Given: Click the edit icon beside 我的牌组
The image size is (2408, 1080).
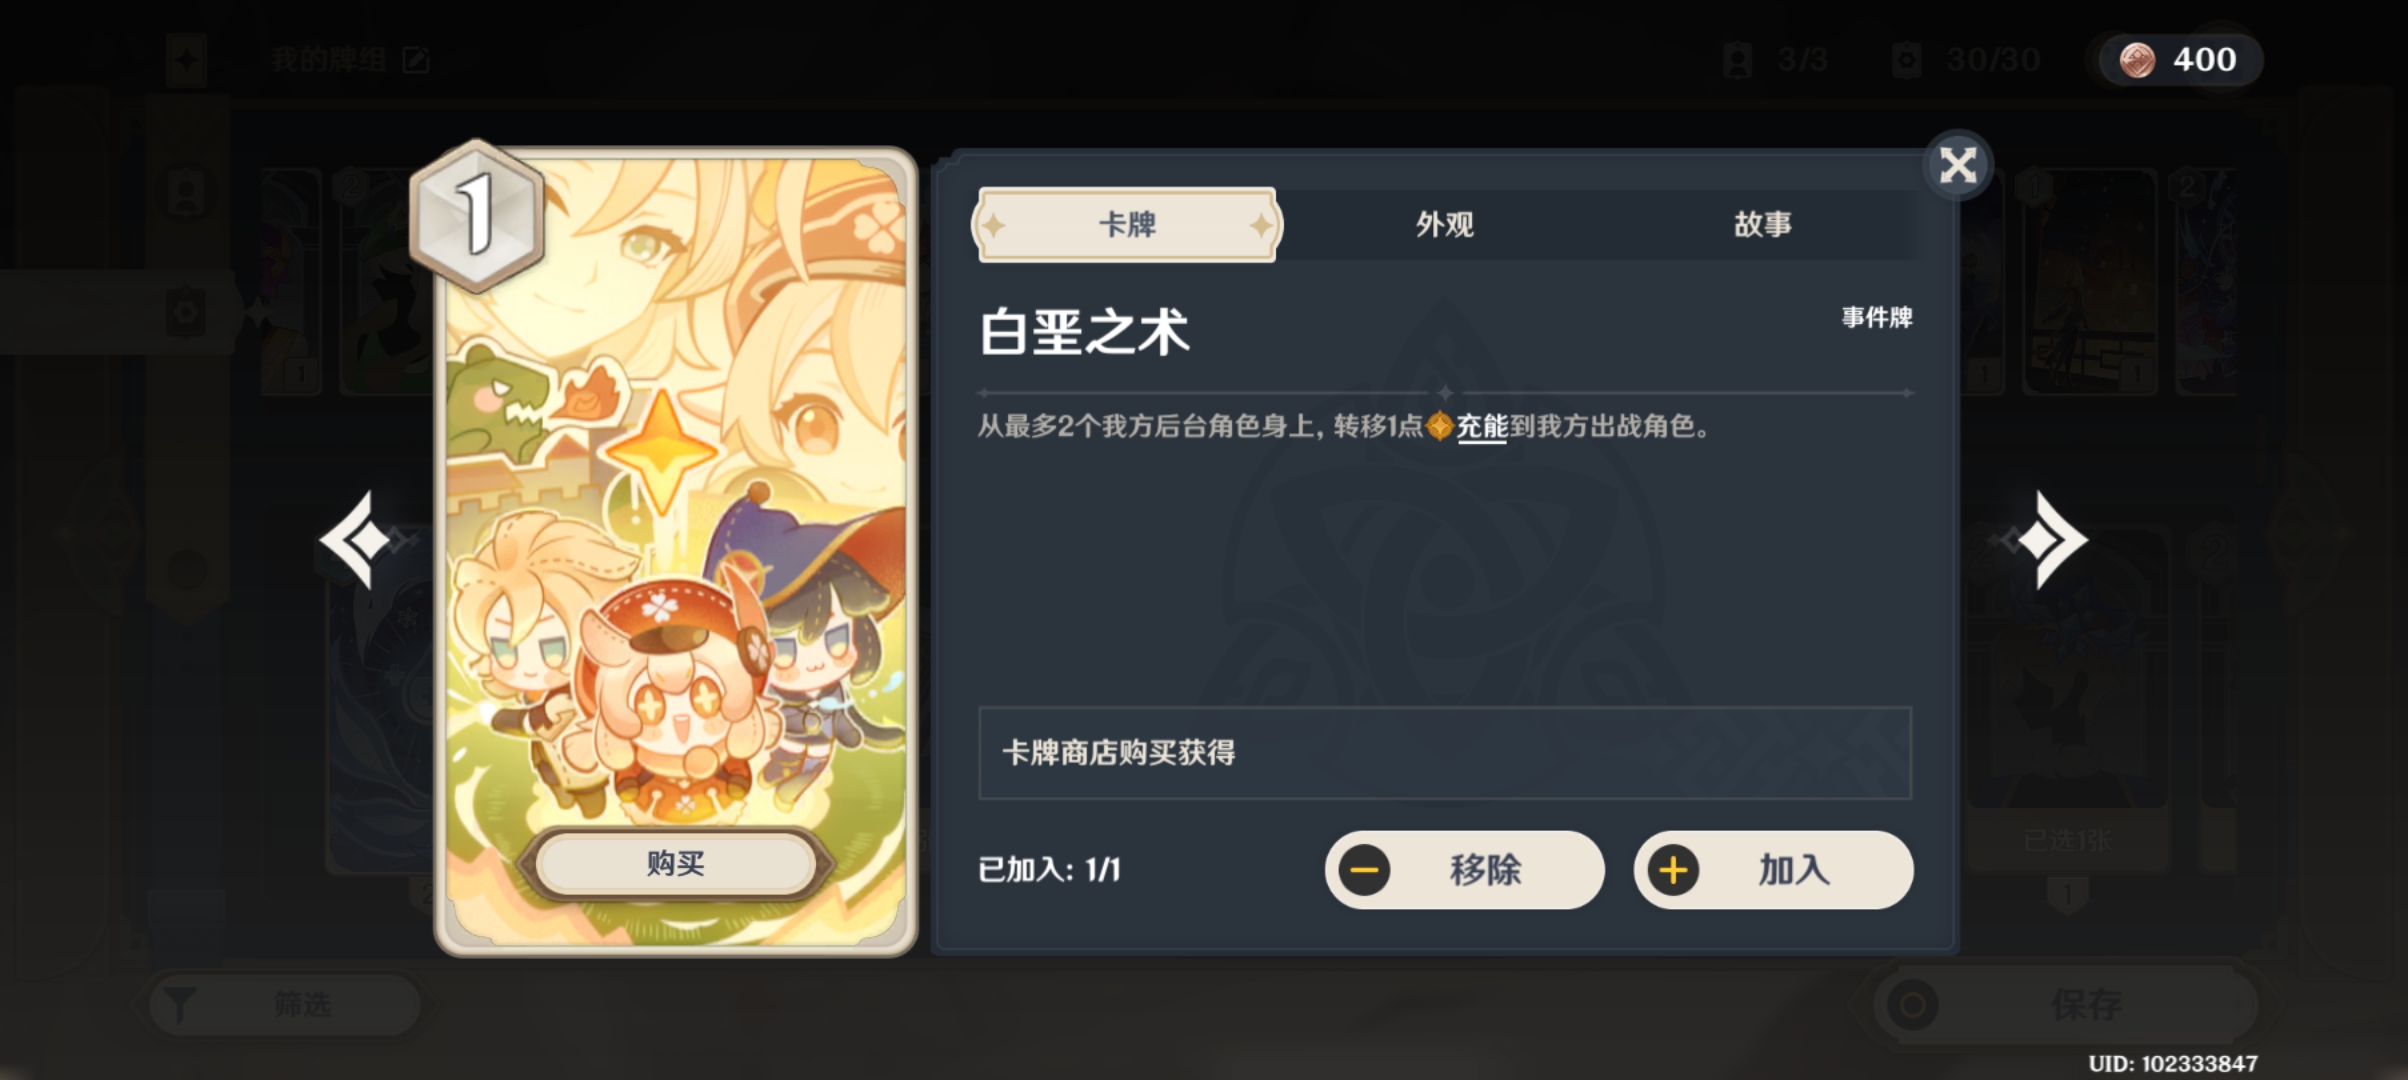Looking at the screenshot, I should click(416, 60).
